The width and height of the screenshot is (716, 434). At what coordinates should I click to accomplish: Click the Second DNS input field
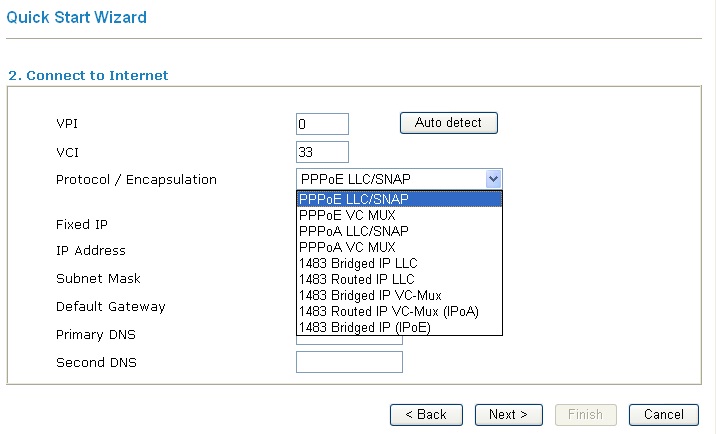349,362
